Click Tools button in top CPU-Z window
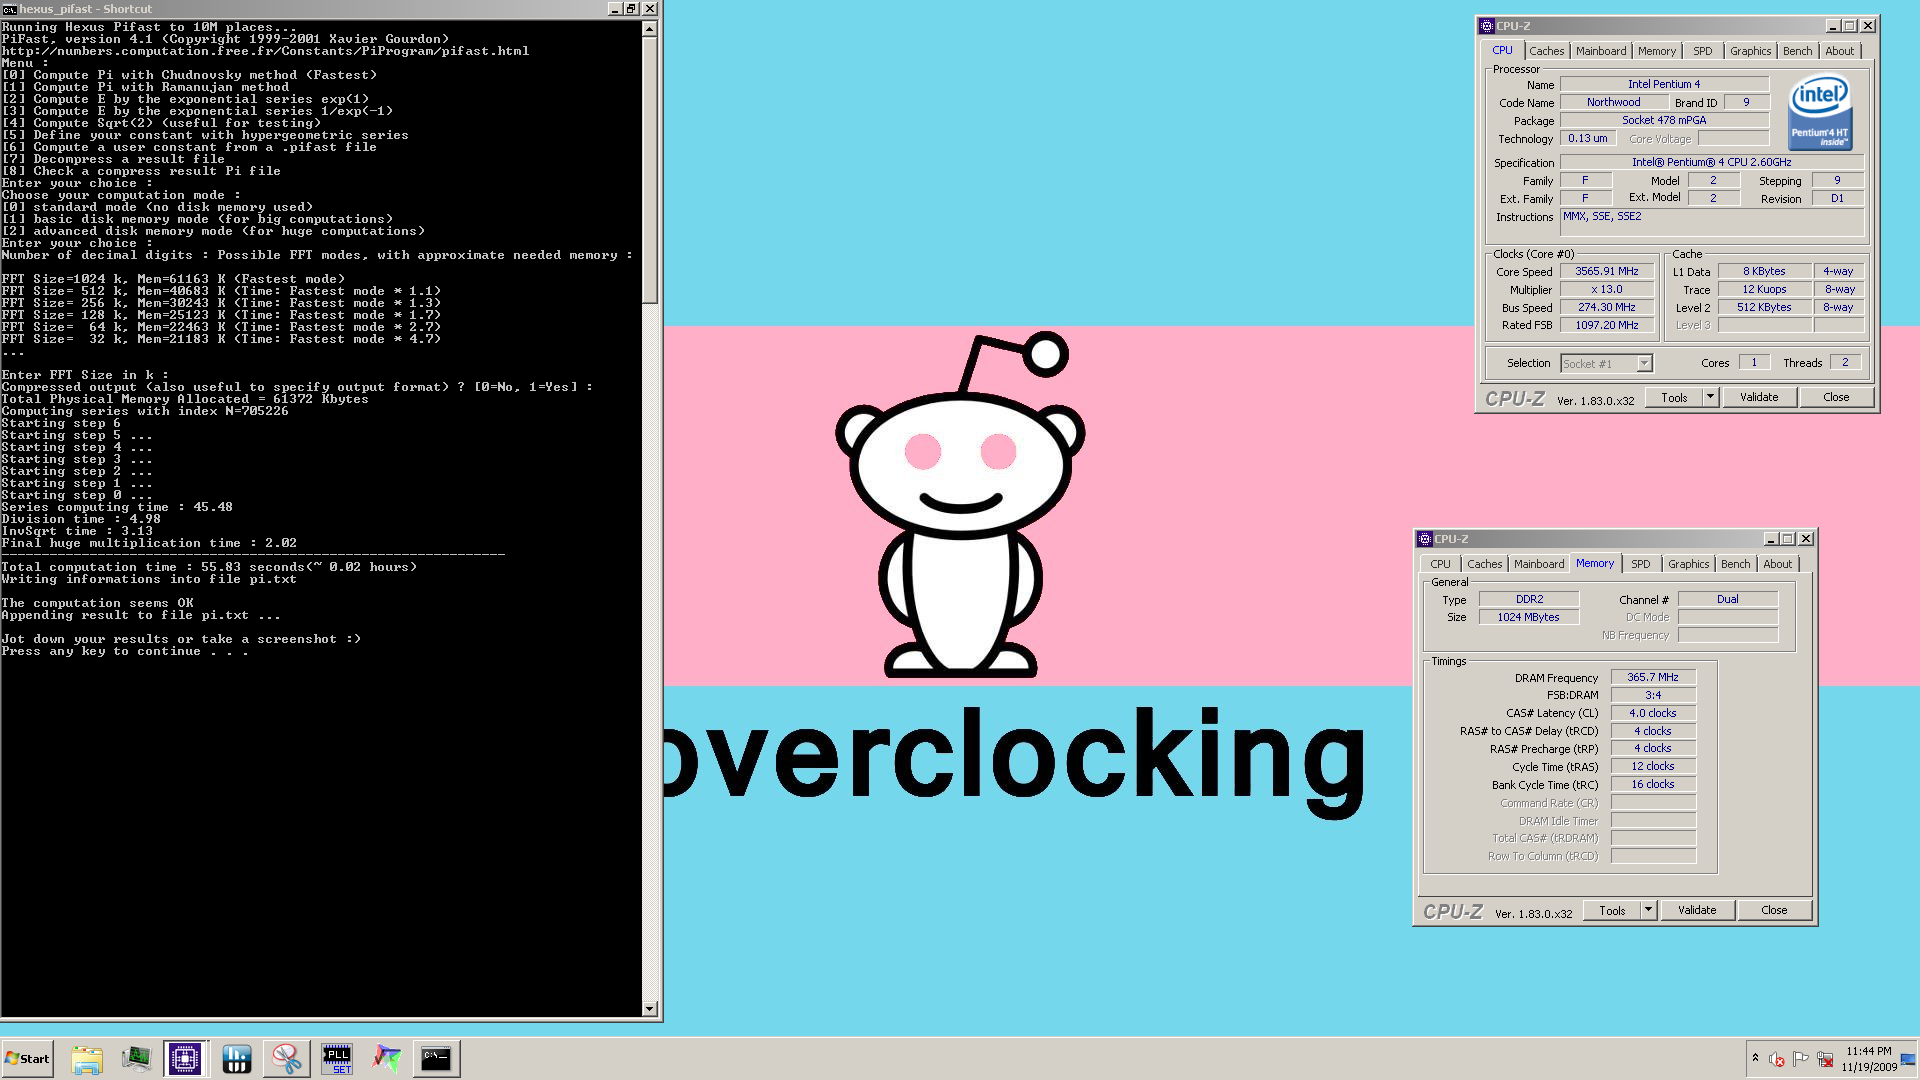1920x1080 pixels. [x=1674, y=397]
